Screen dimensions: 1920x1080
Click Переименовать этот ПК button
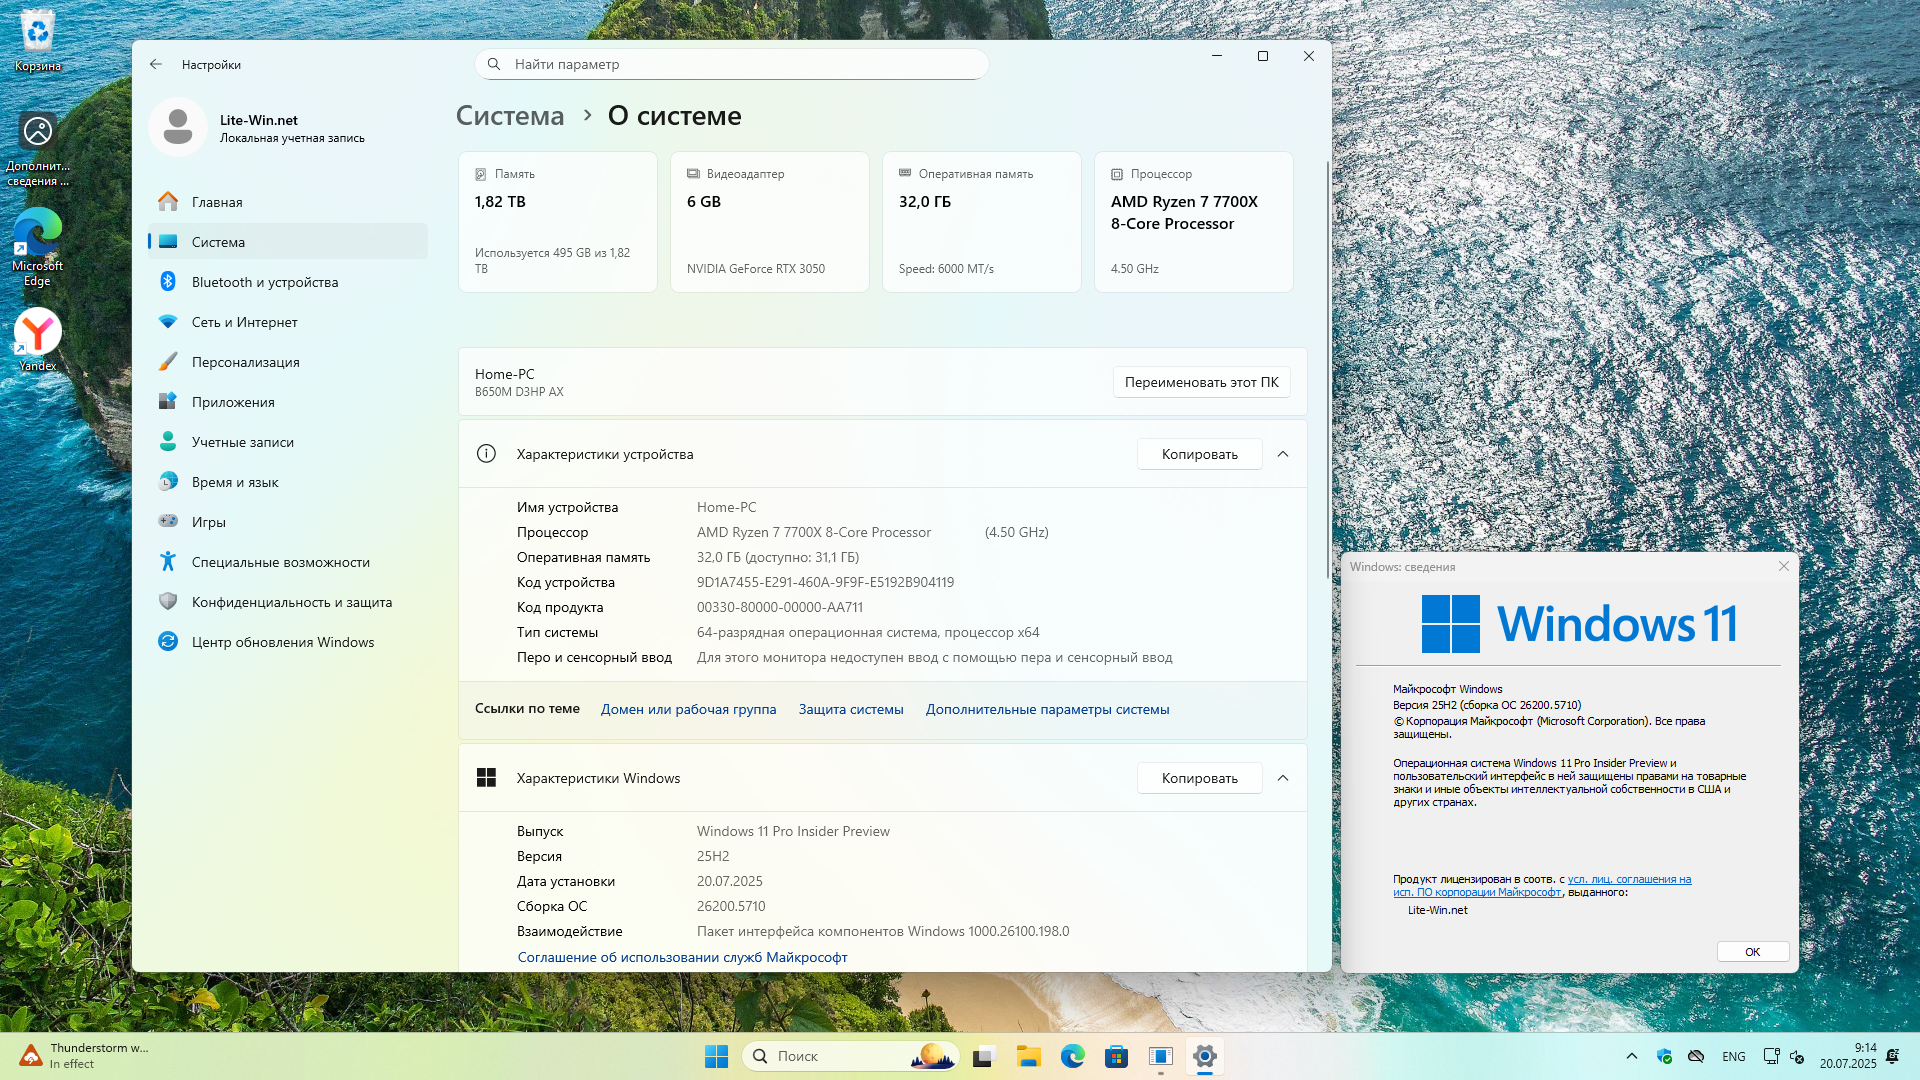click(x=1201, y=382)
